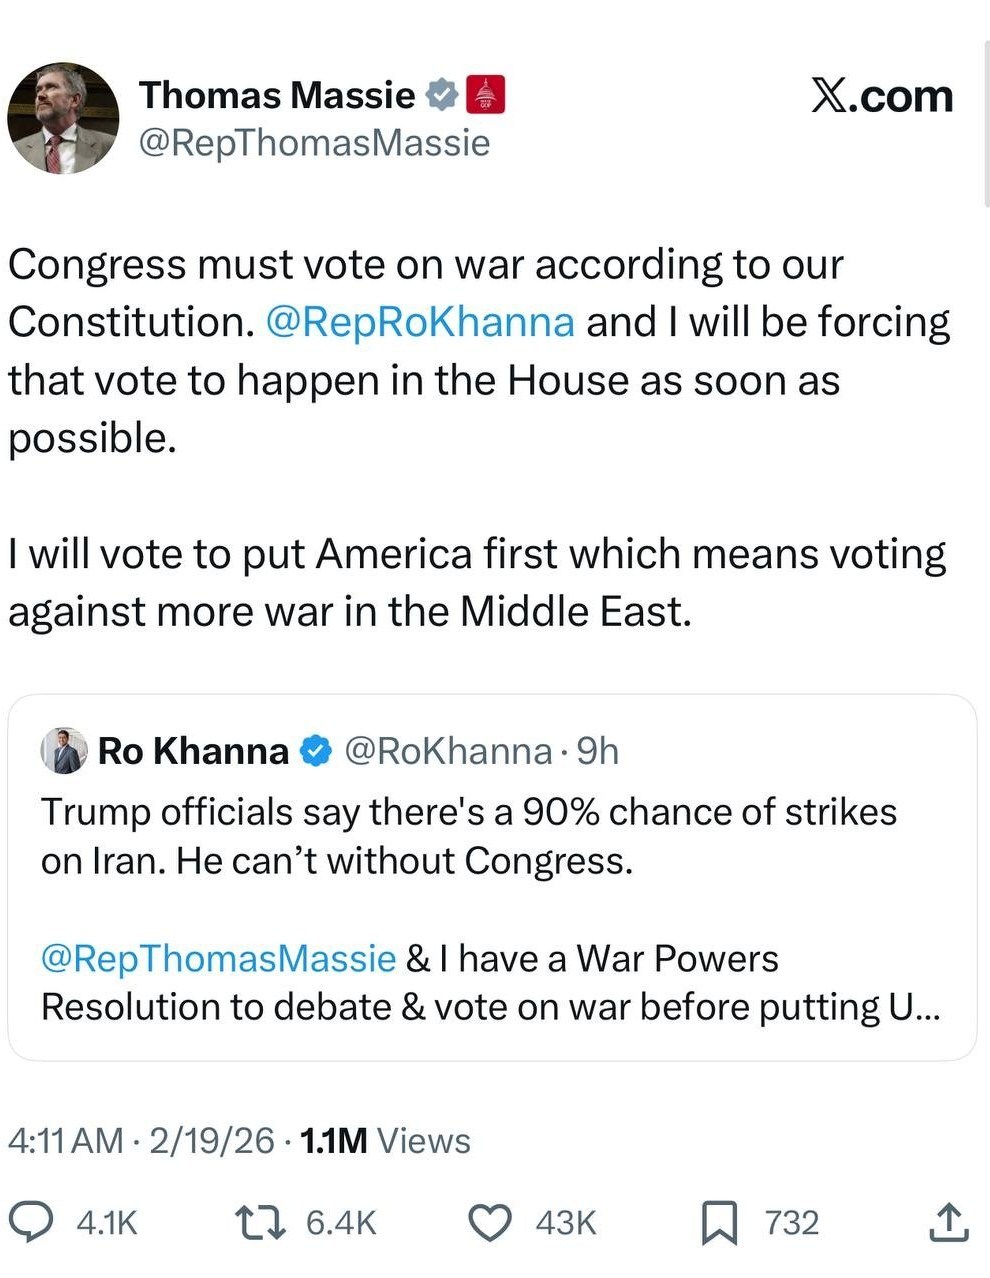Click the share upload icon
Screen dimensions: 990x1278
tap(948, 1222)
